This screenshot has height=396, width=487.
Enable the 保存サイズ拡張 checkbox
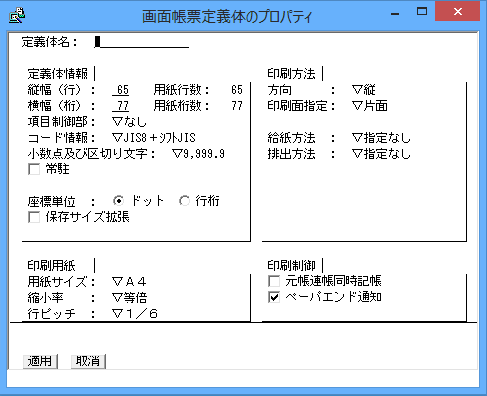tap(34, 217)
